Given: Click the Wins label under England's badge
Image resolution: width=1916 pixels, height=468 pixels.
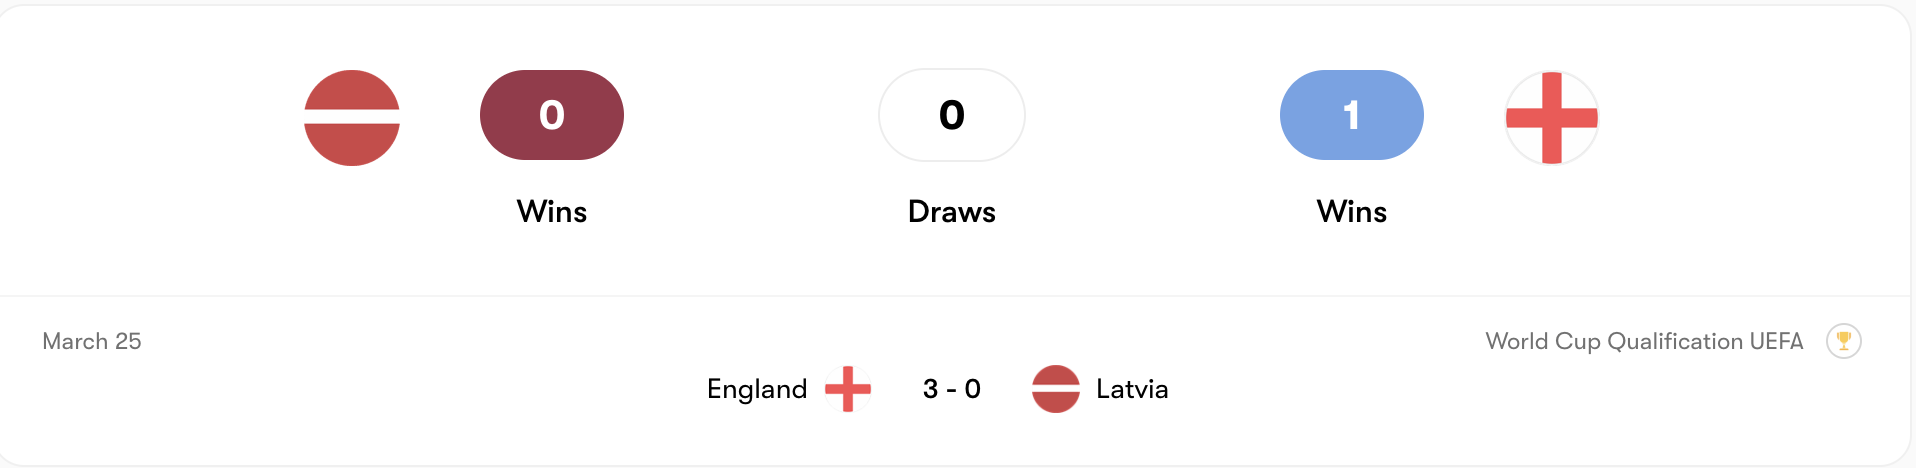Looking at the screenshot, I should coord(1351,212).
